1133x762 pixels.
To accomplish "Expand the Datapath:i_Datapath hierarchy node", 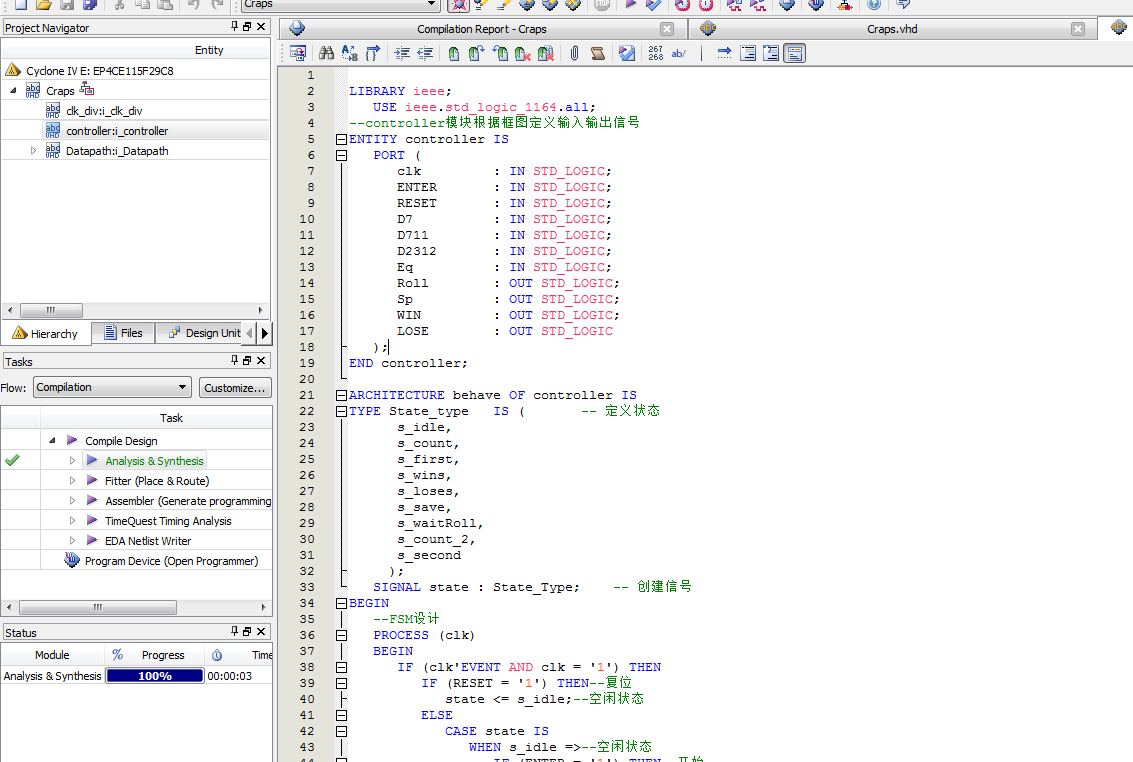I will coord(34,151).
